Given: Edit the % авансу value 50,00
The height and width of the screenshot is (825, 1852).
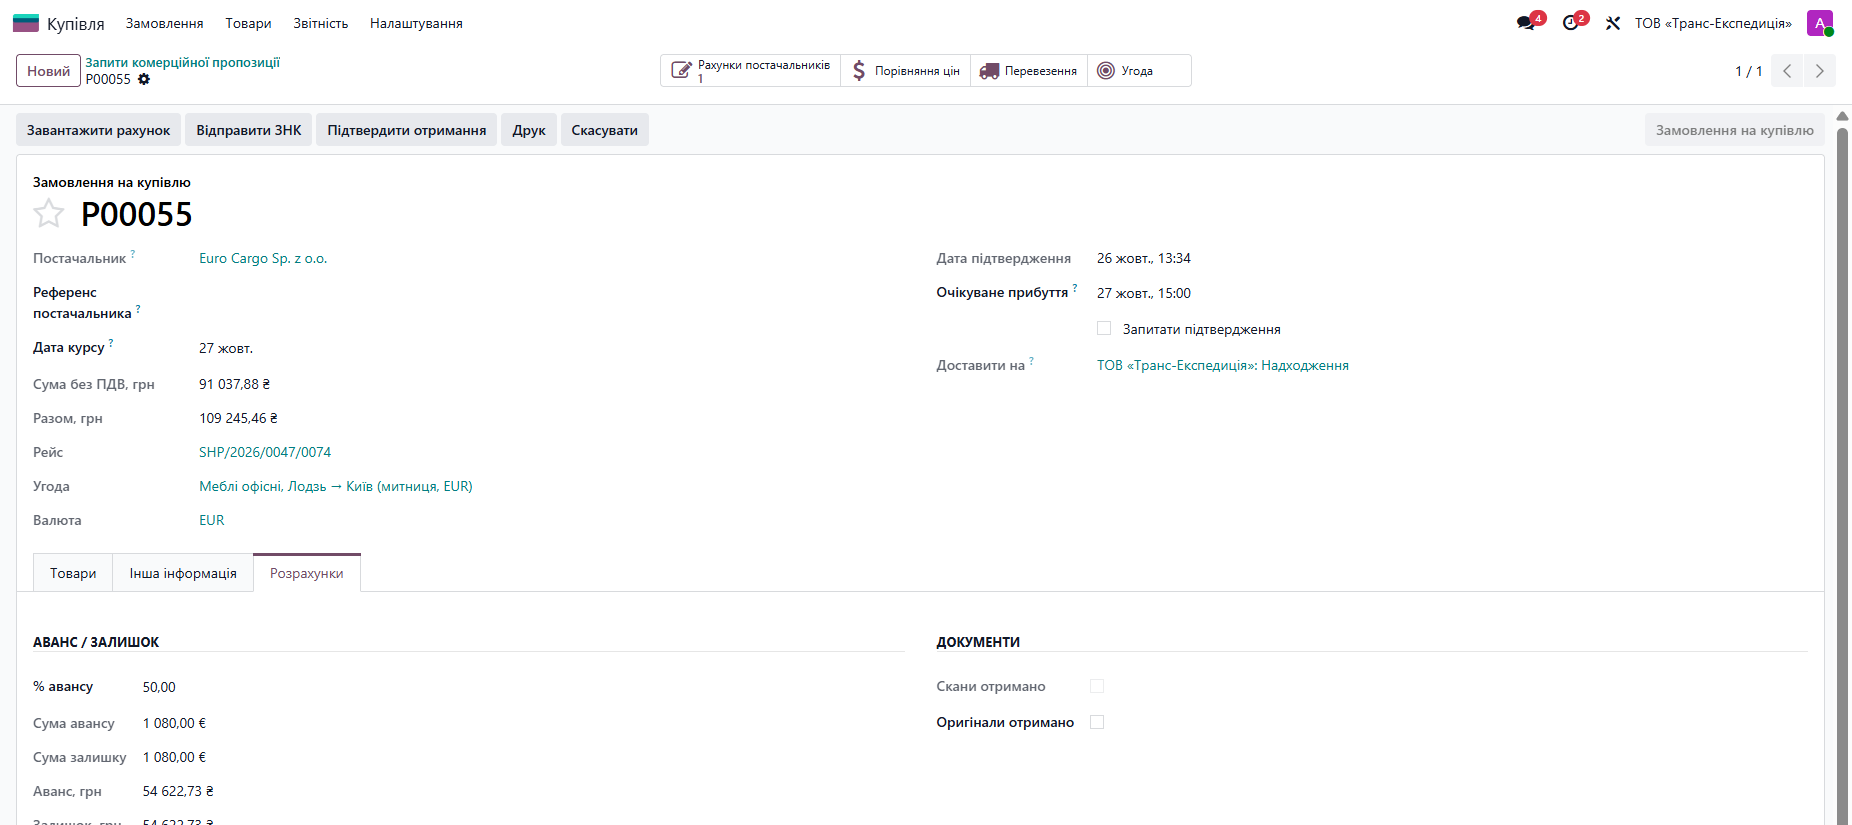Looking at the screenshot, I should (159, 687).
